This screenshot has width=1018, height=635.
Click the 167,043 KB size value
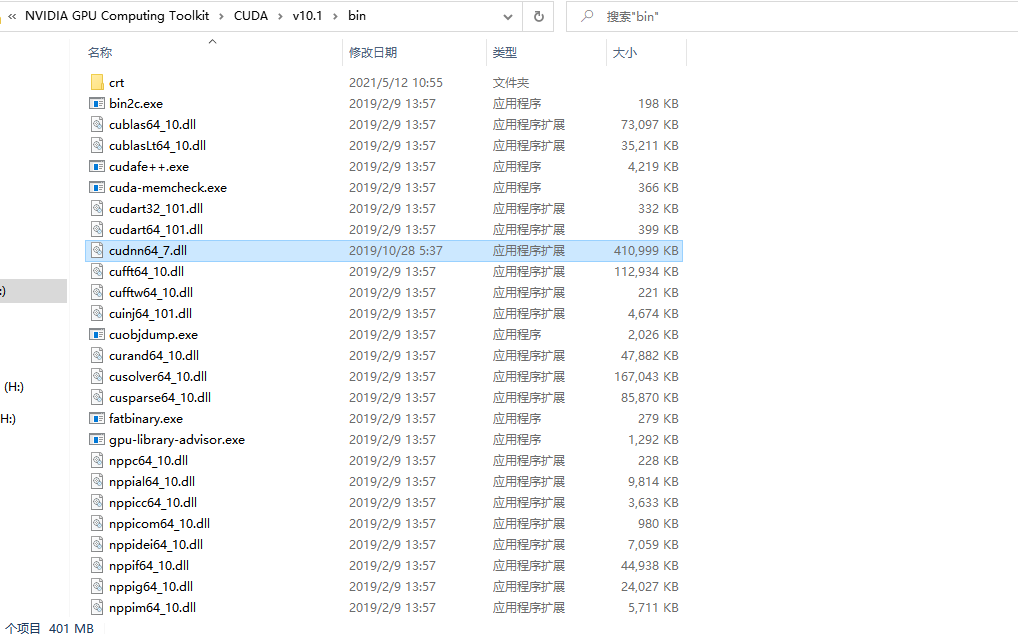coord(646,377)
